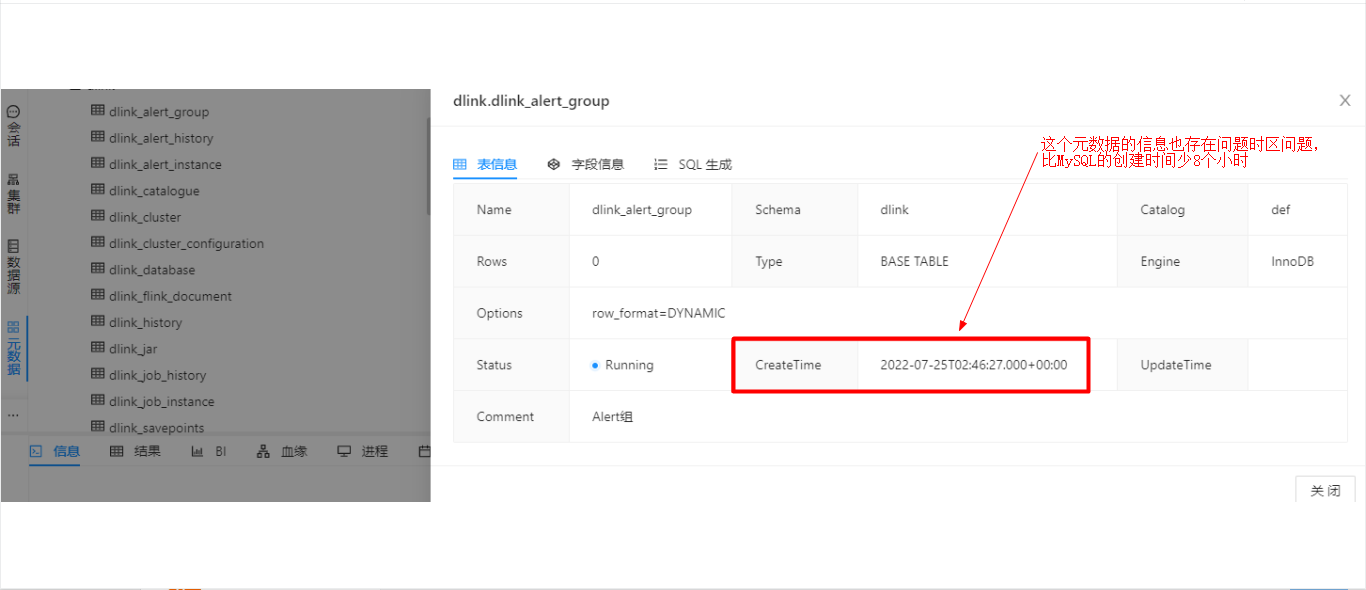Click table icon beside dlink_database
1366x590 pixels.
98,269
